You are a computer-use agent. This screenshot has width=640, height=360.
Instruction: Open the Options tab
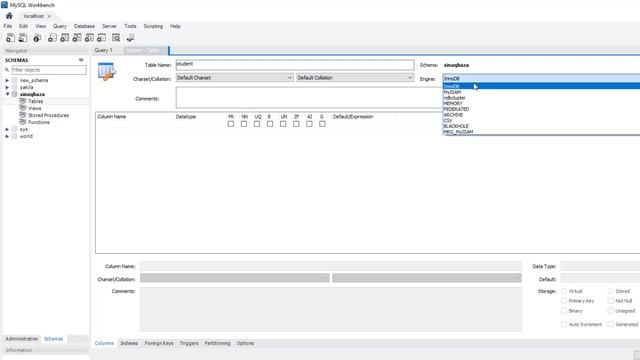pyautogui.click(x=245, y=343)
